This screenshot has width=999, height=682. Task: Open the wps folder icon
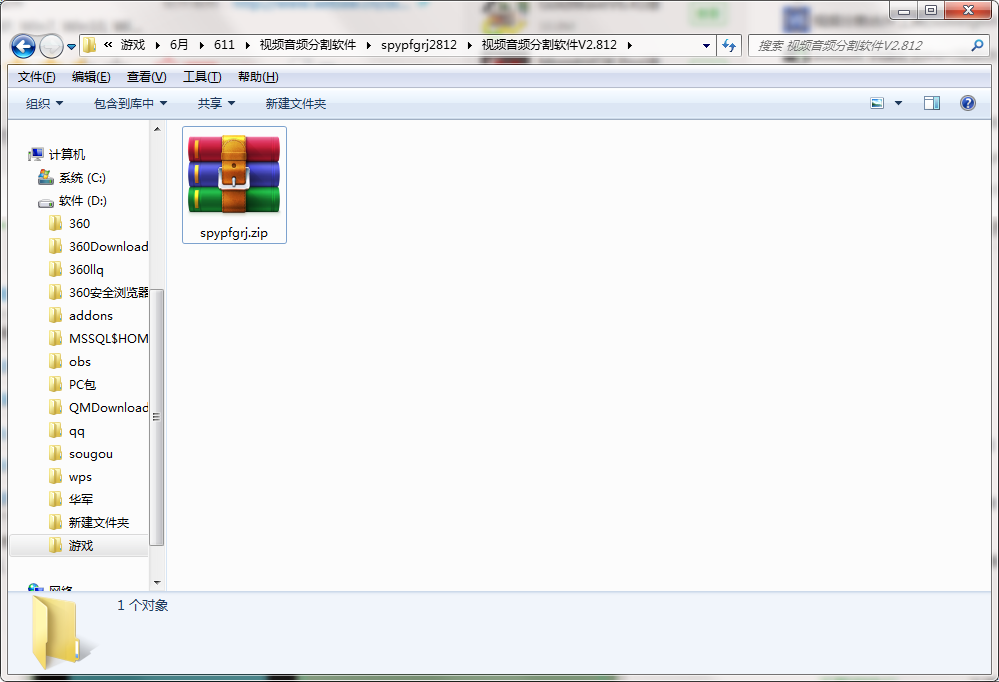[x=55, y=477]
